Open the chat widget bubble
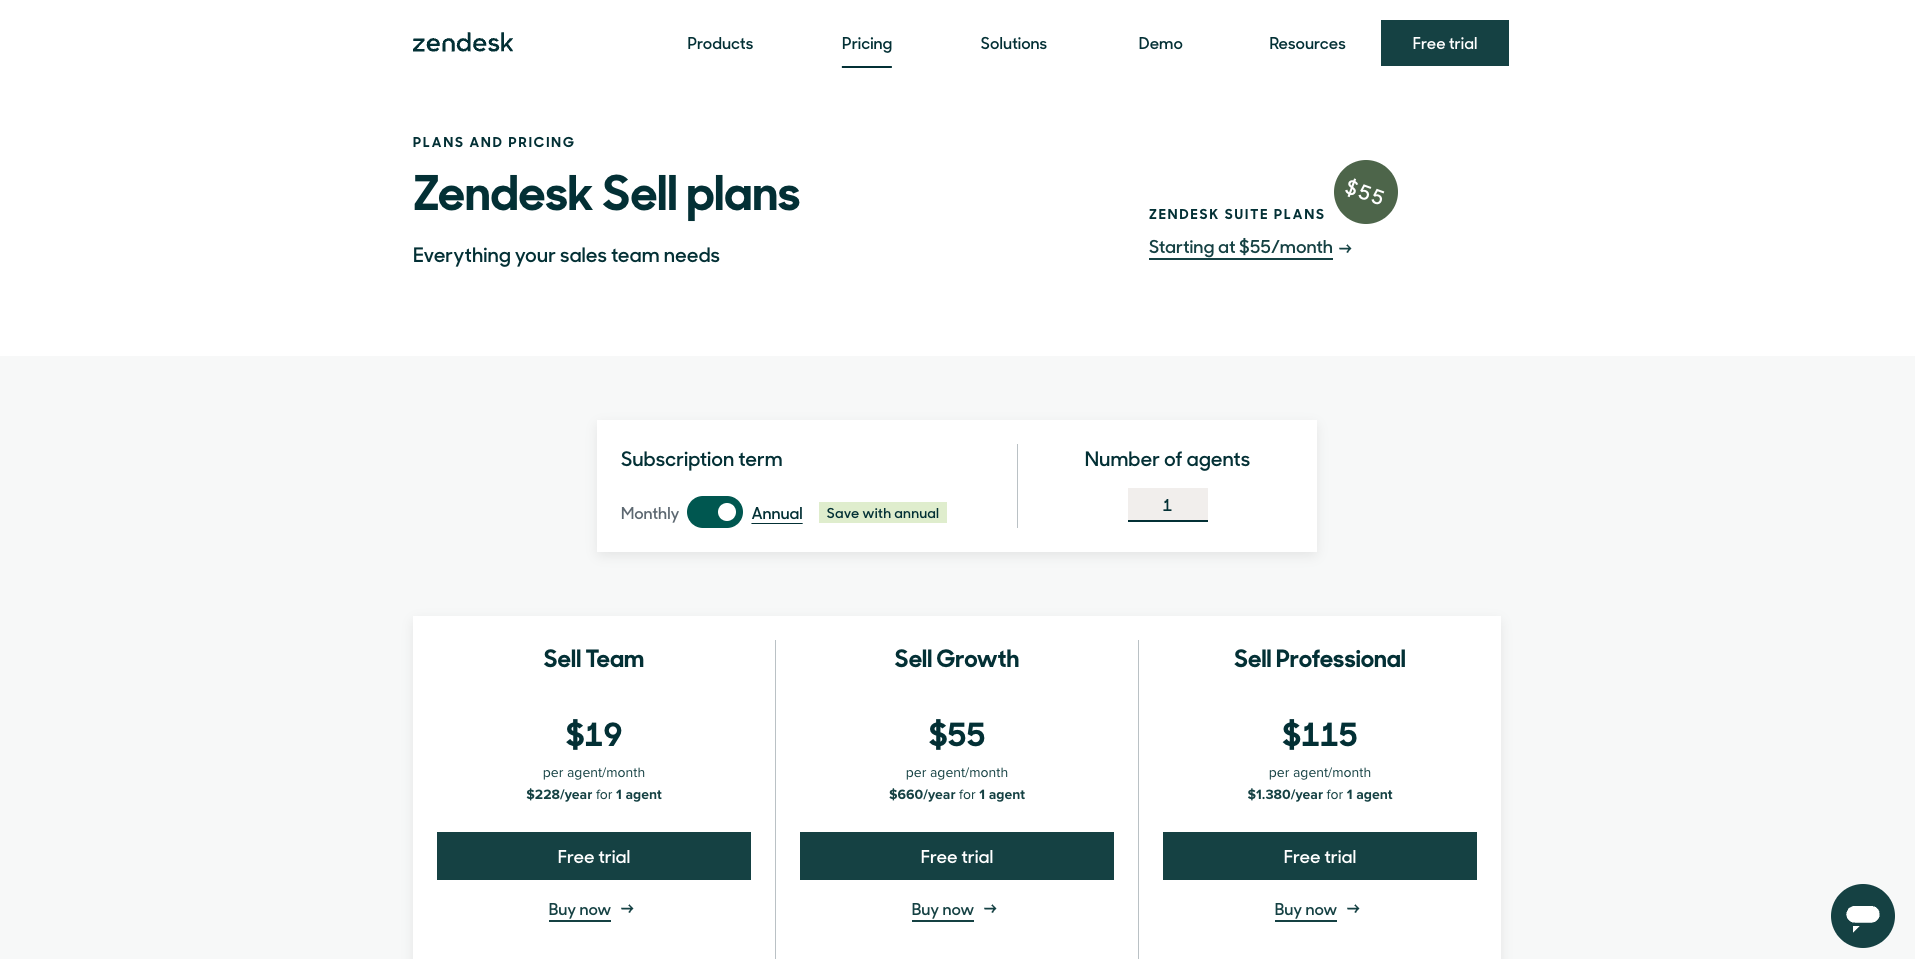 click(x=1862, y=915)
